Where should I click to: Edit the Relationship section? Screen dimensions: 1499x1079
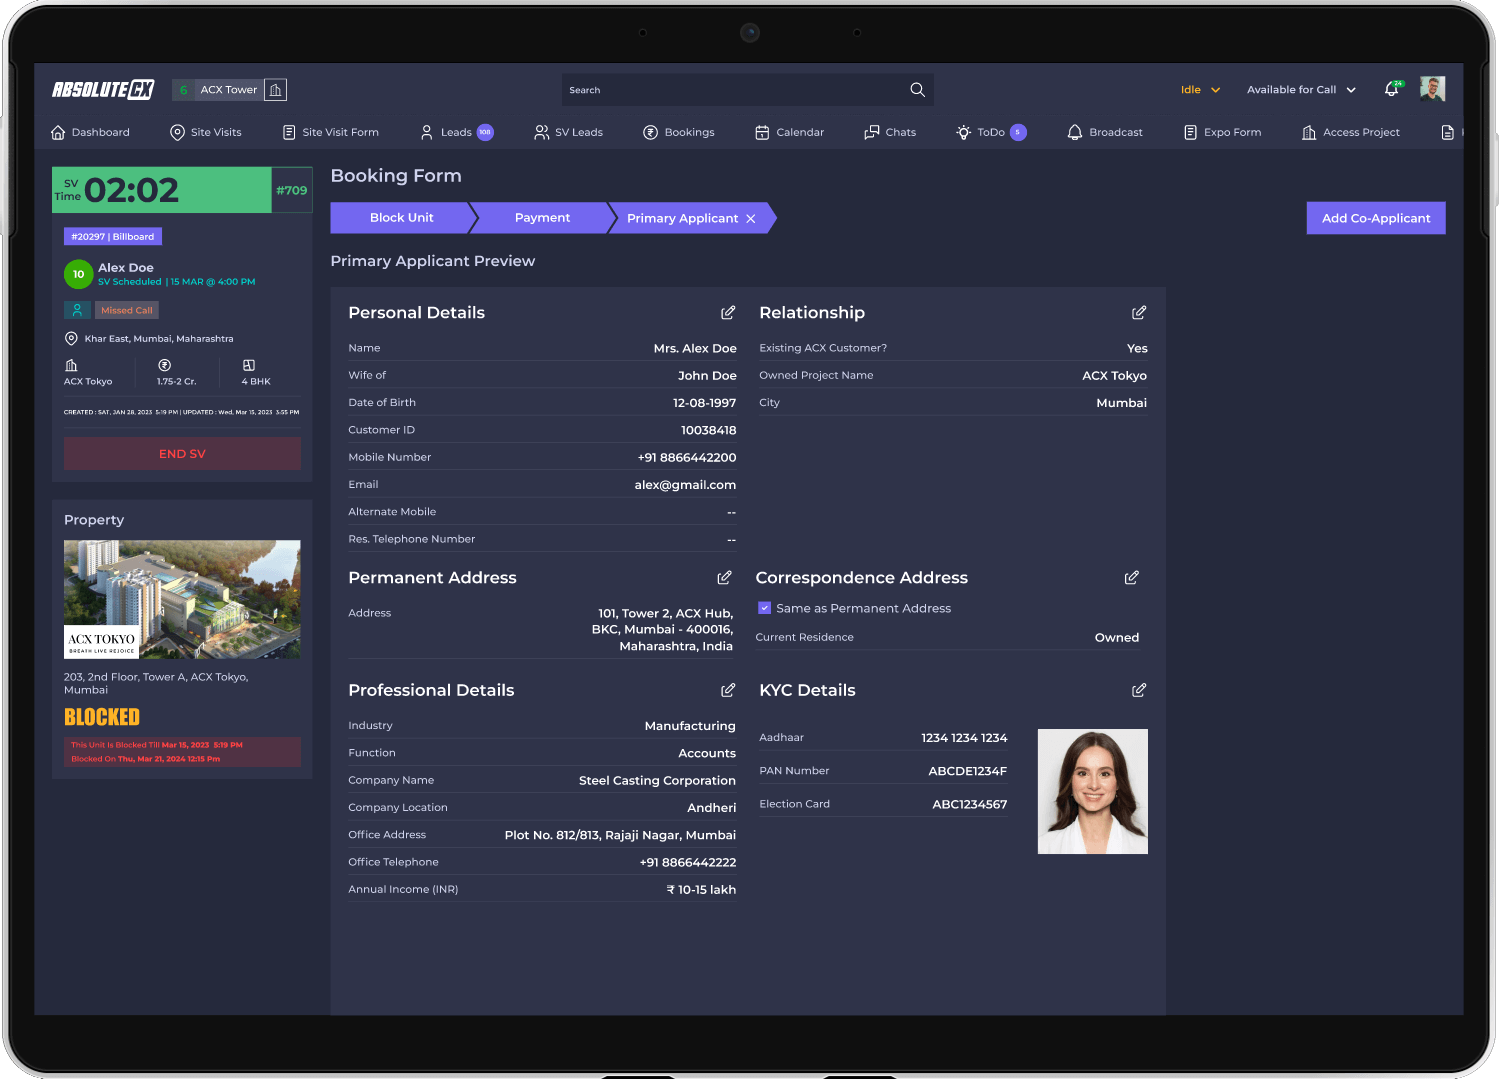click(x=1139, y=313)
